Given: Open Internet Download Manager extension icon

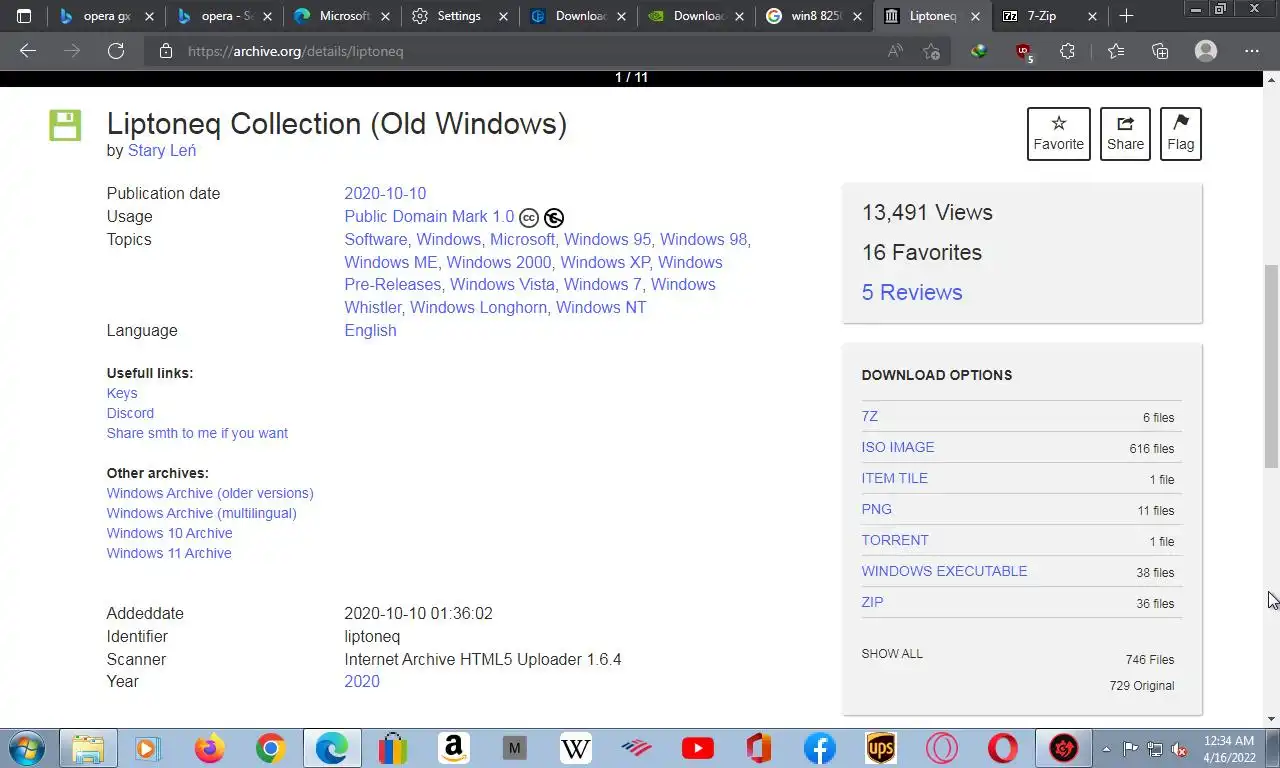Looking at the screenshot, I should point(979,51).
